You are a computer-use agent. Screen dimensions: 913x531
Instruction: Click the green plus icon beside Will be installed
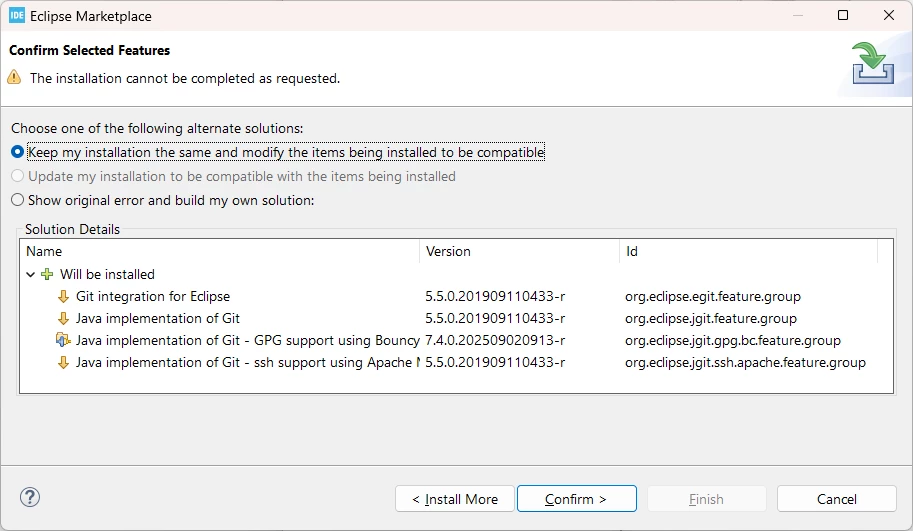47,274
